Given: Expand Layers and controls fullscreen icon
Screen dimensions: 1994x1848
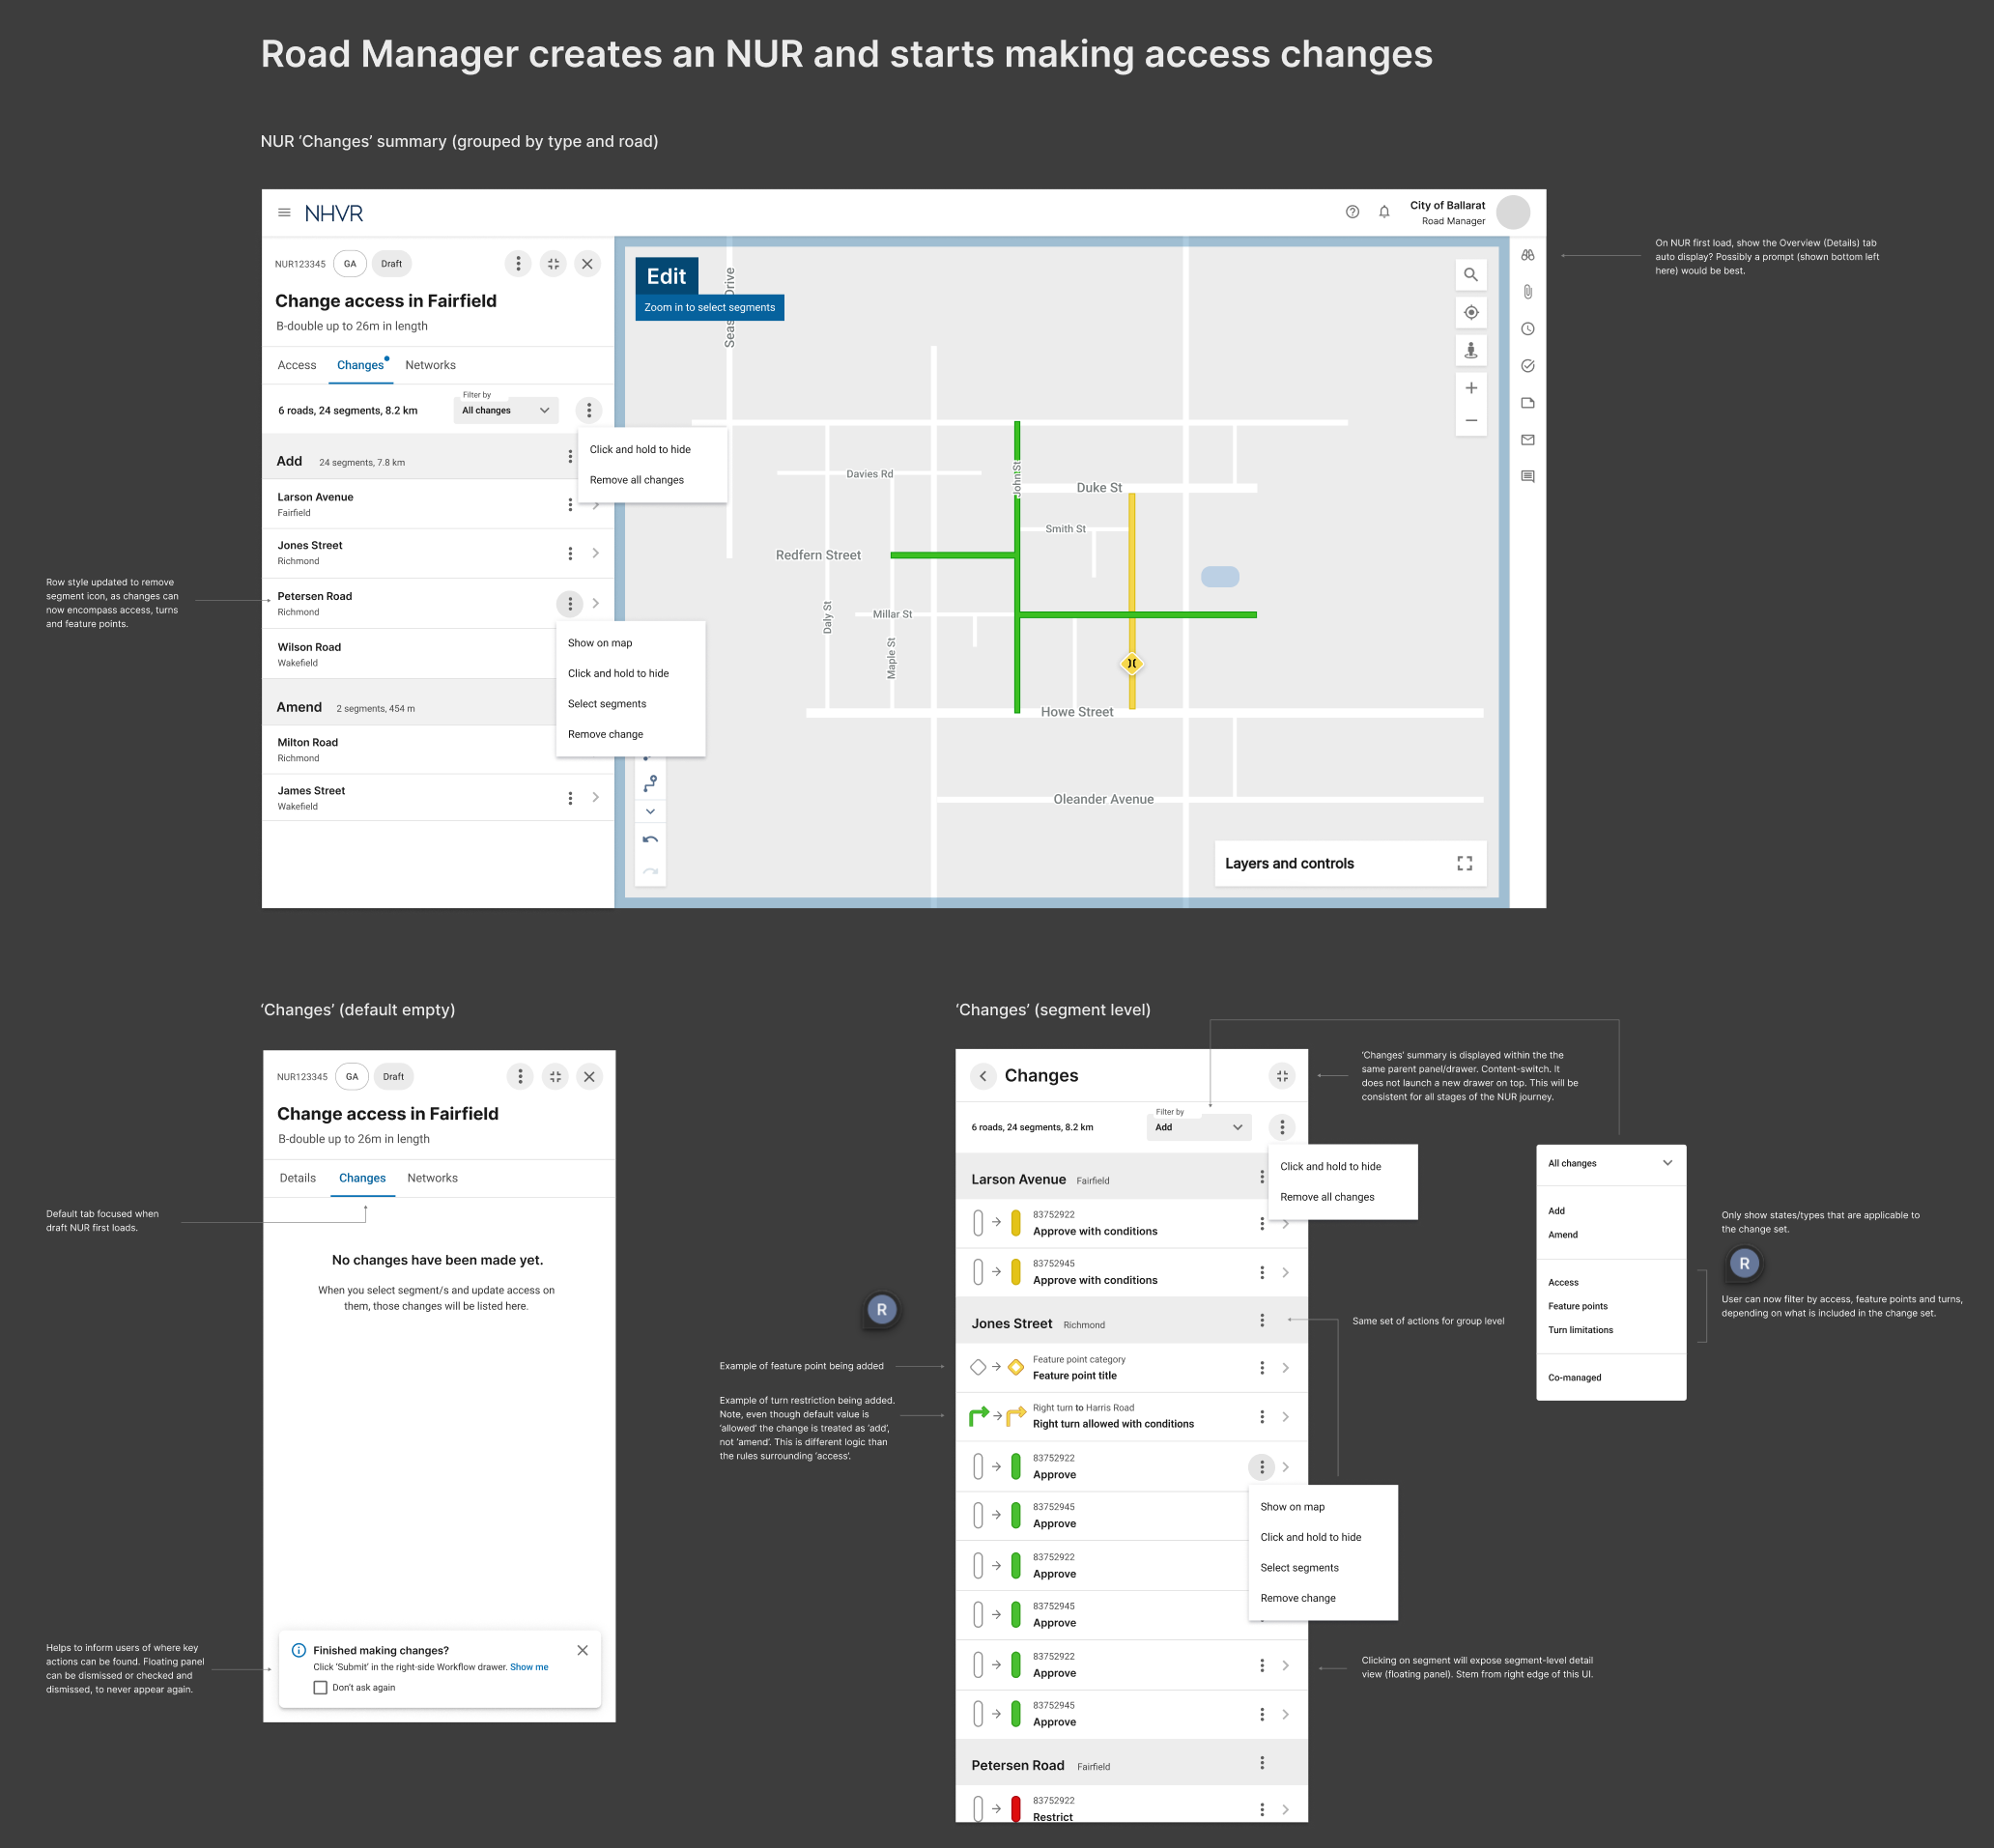Looking at the screenshot, I should point(1464,863).
